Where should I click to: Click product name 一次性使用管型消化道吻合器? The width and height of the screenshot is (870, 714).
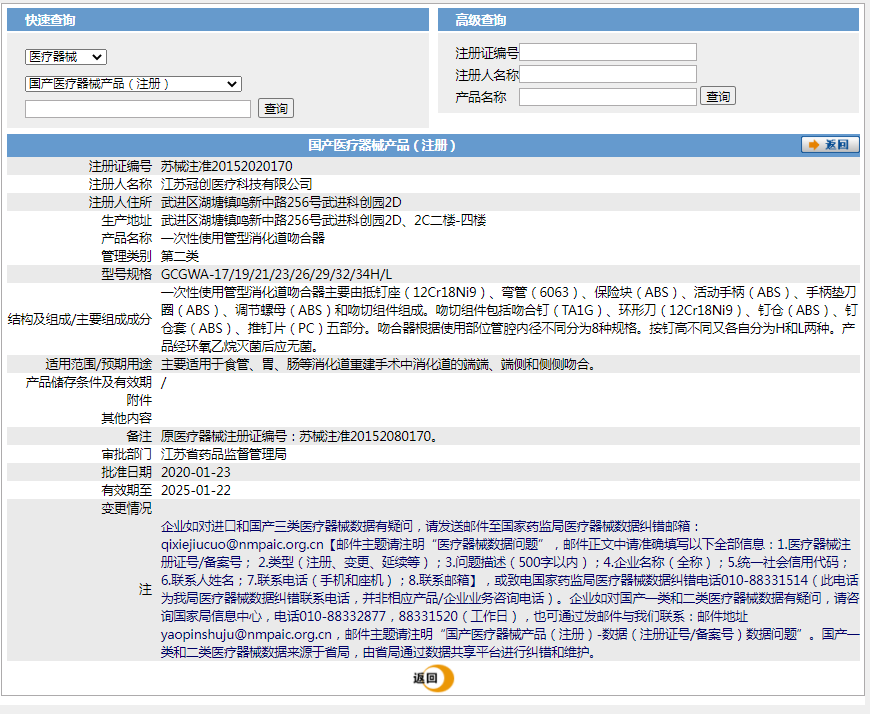click(243, 238)
